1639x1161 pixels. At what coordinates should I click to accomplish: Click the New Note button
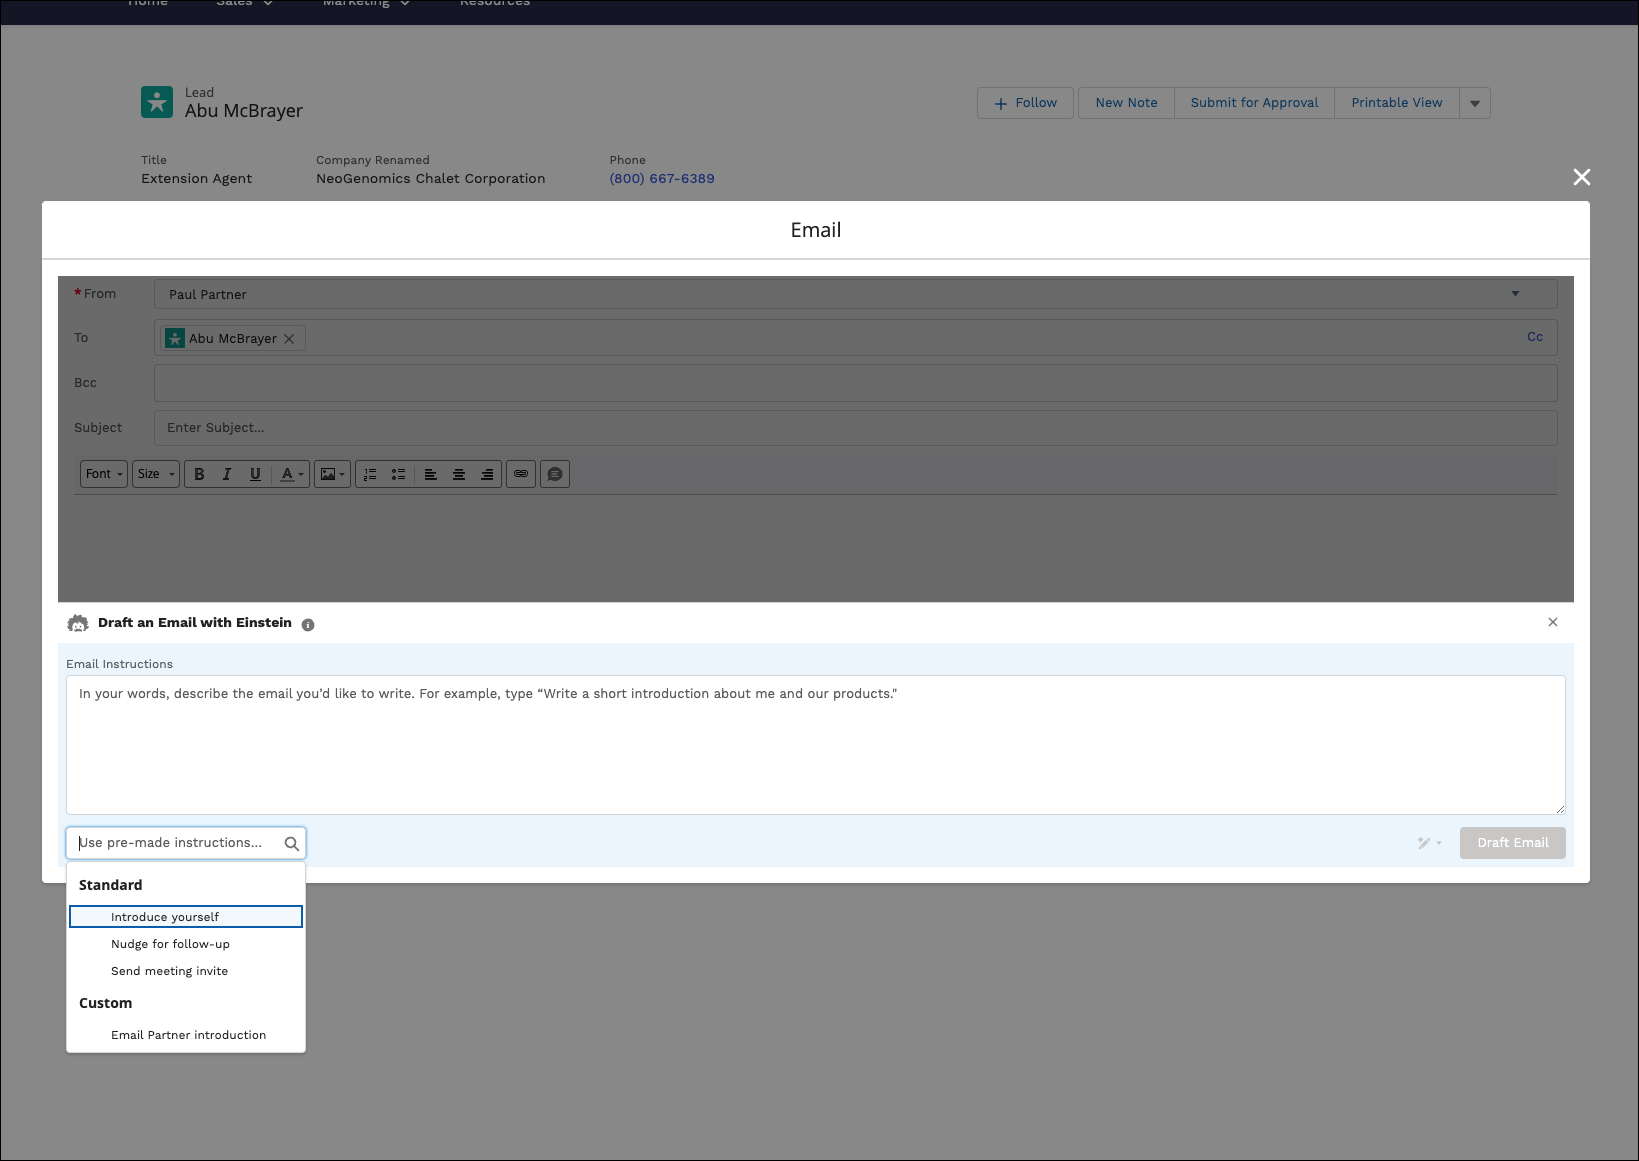(1126, 103)
